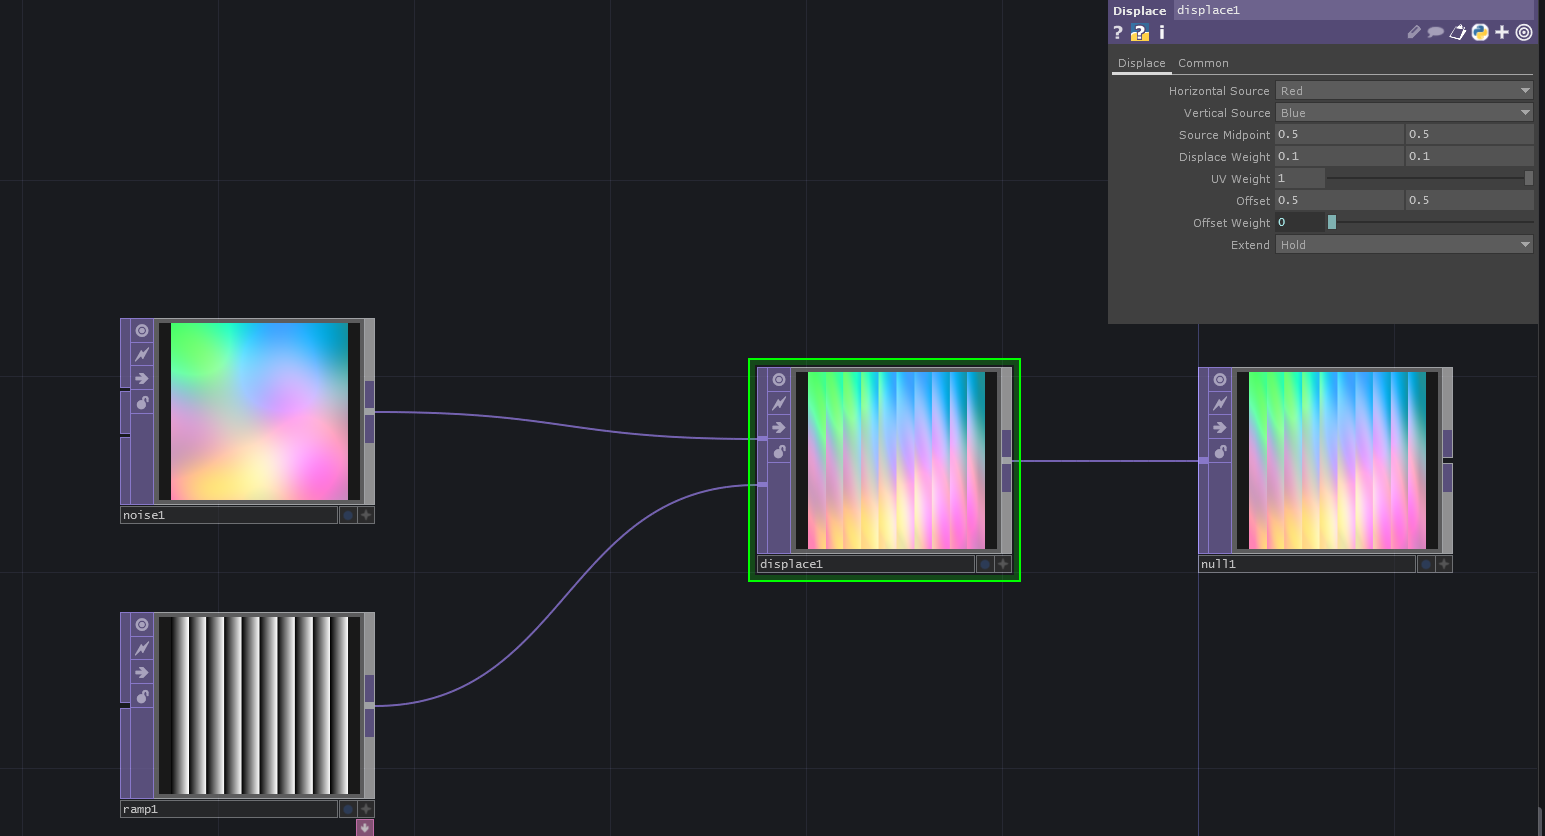This screenshot has width=1545, height=836.
Task: Click the plus icon in parameter header
Action: (1502, 33)
